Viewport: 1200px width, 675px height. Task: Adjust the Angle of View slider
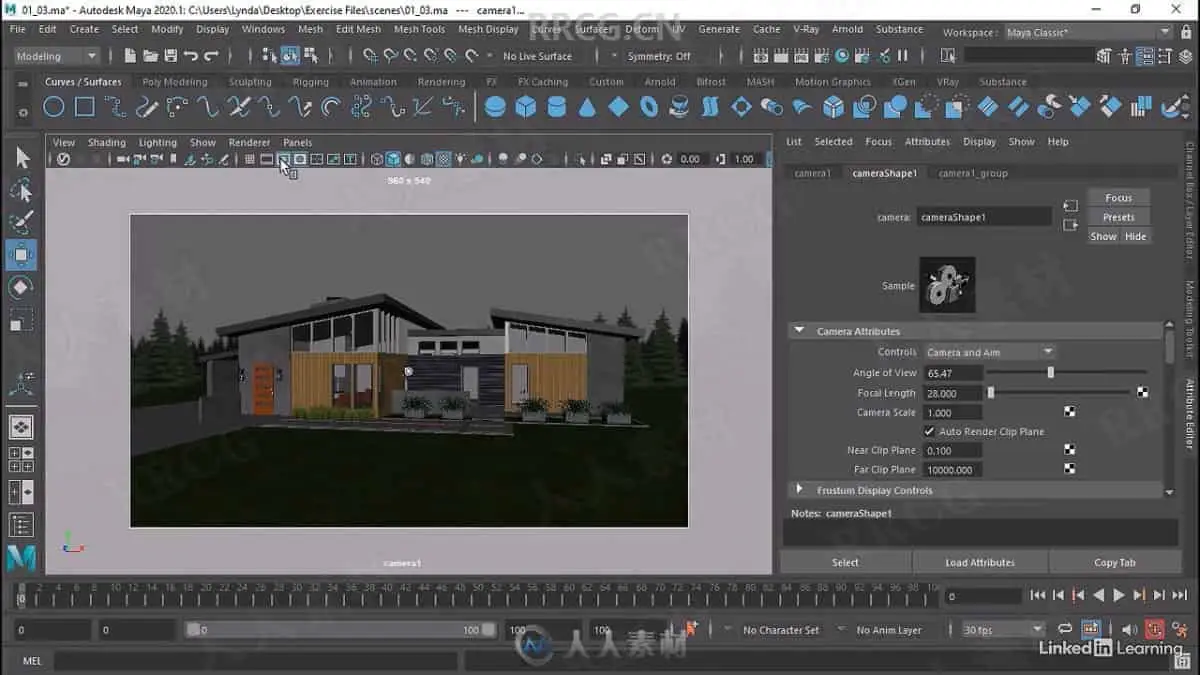(x=1050, y=373)
